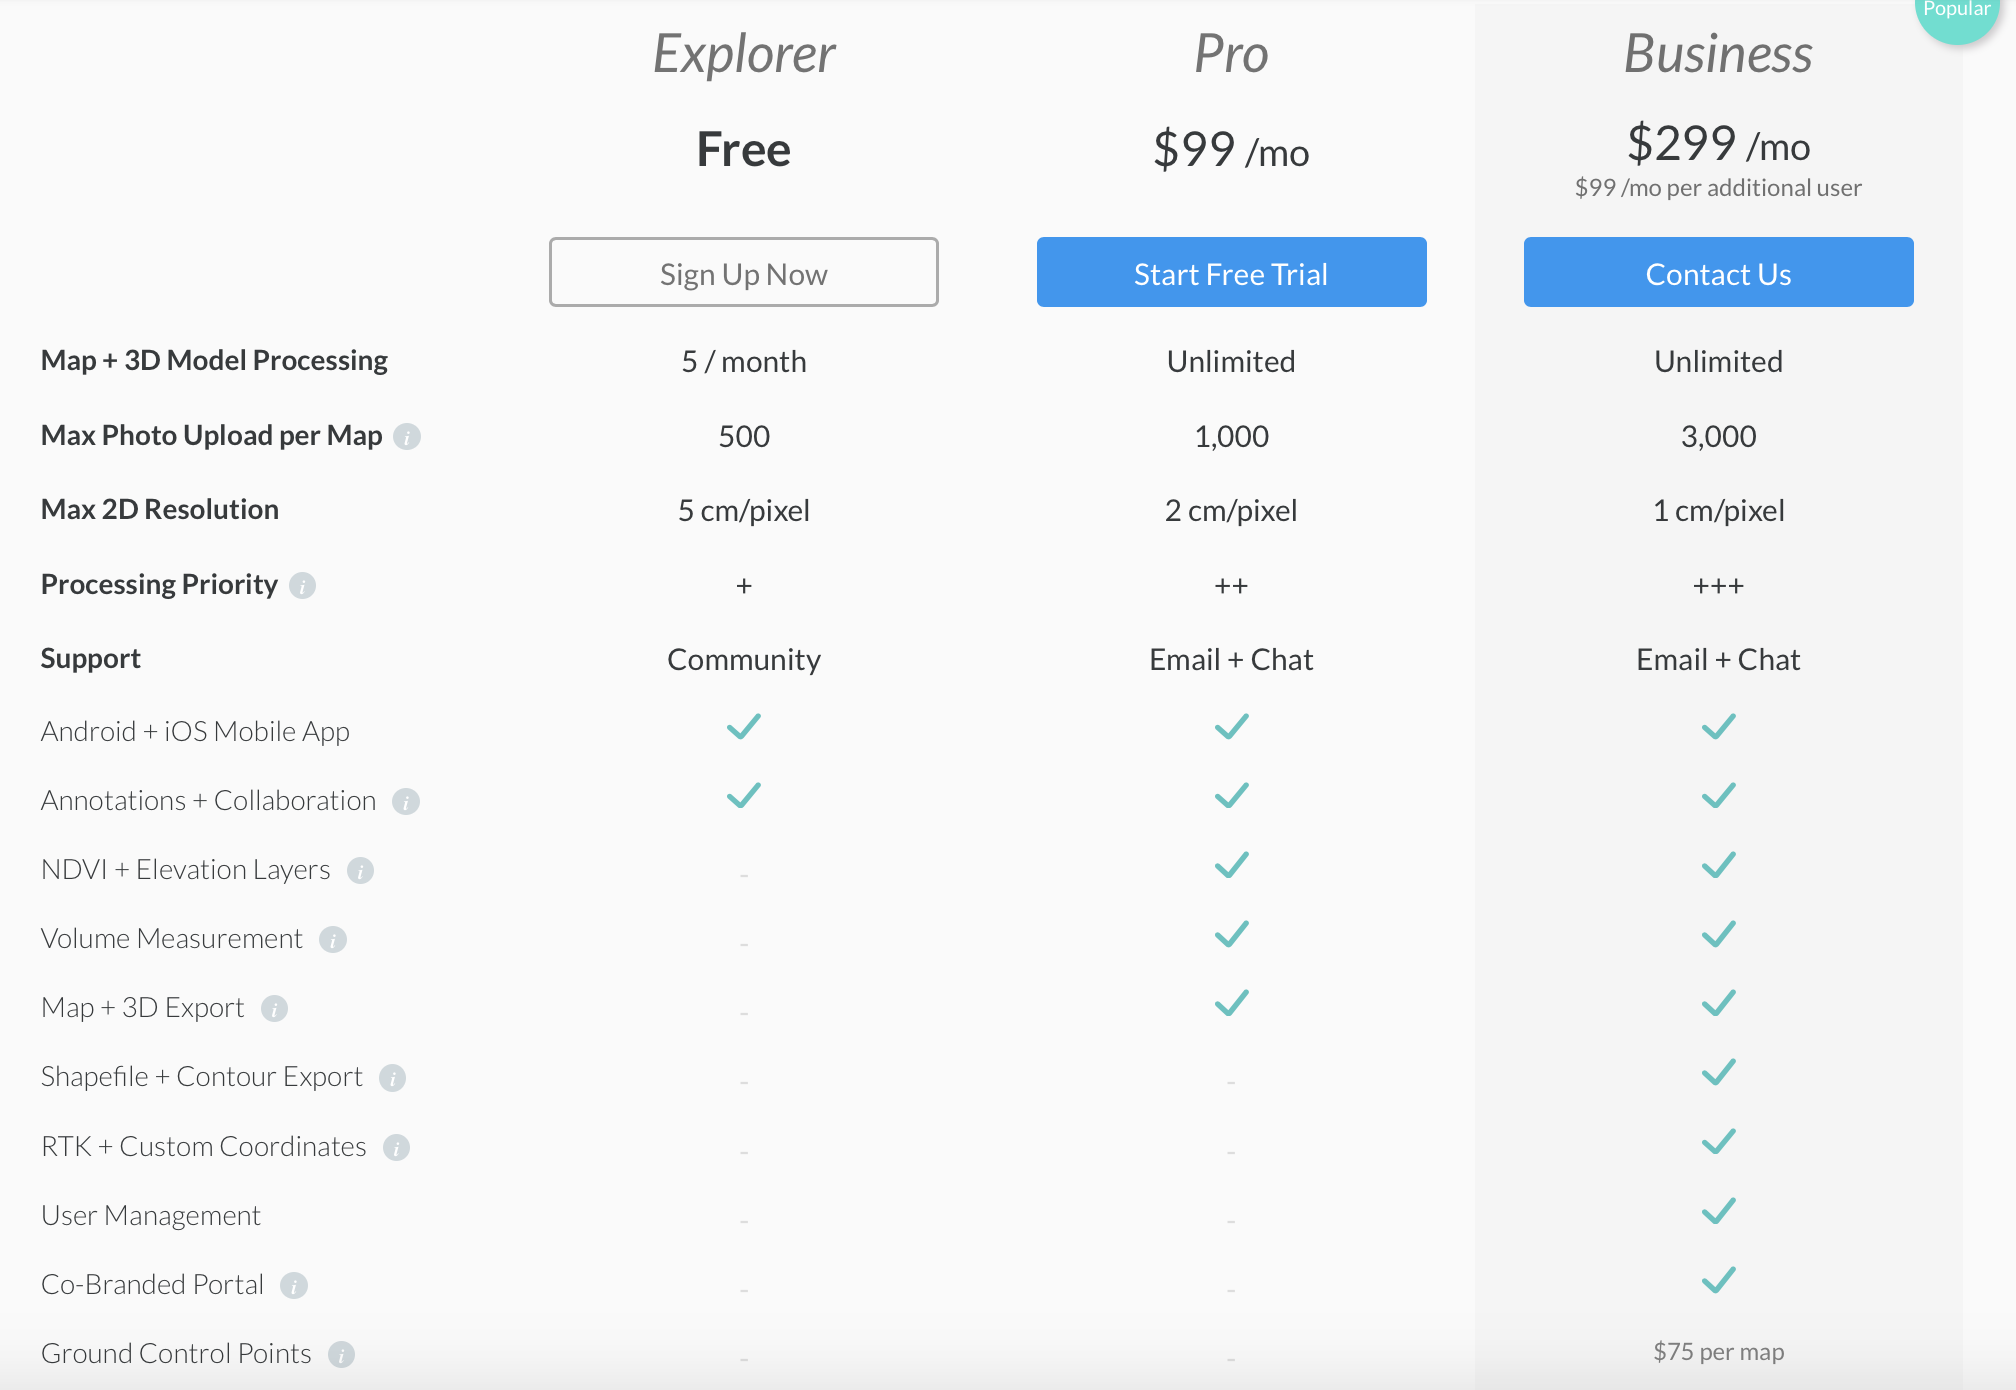Viewport: 2016px width, 1390px height.
Task: Click info icon beside Max Photo Upload per Map
Action: (x=407, y=437)
